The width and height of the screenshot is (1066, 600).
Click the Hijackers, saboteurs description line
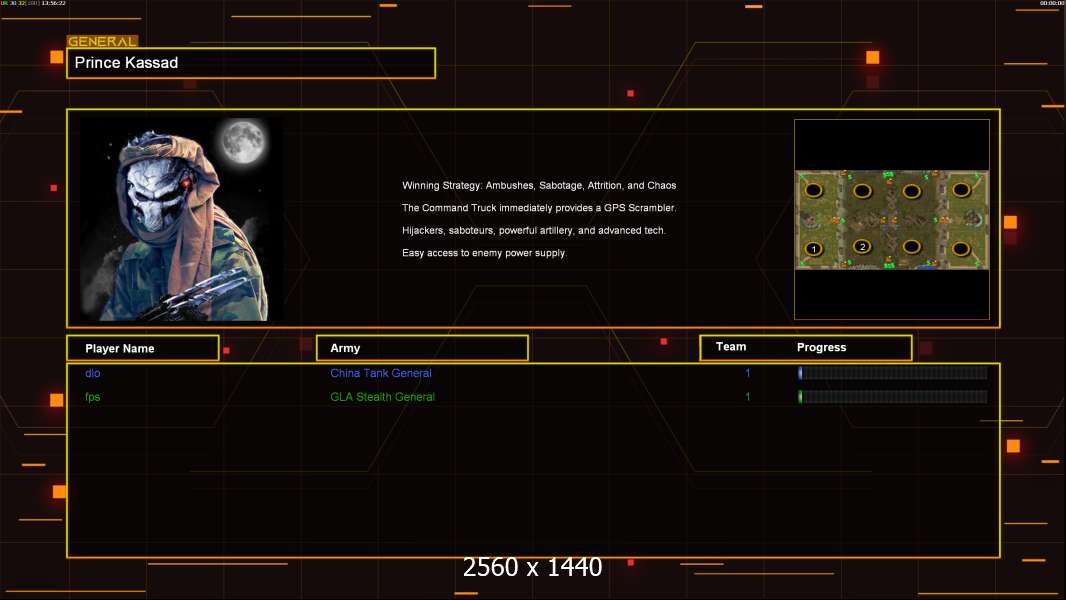[534, 230]
